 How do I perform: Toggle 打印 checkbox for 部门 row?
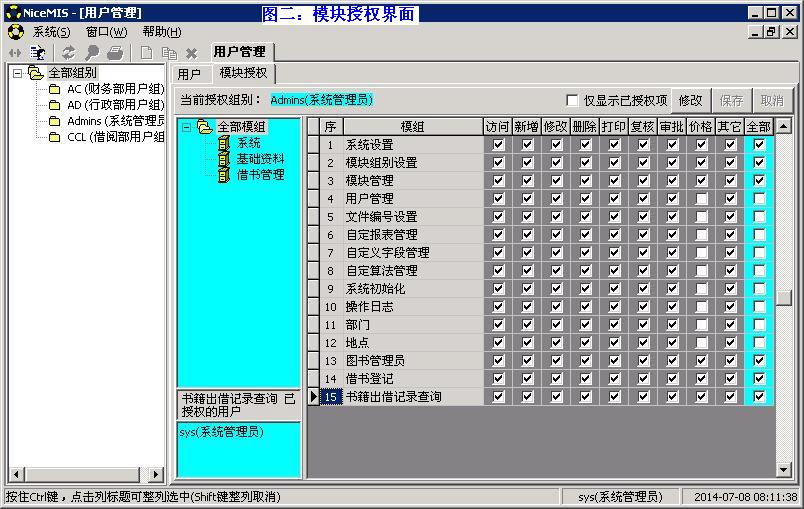tap(614, 324)
